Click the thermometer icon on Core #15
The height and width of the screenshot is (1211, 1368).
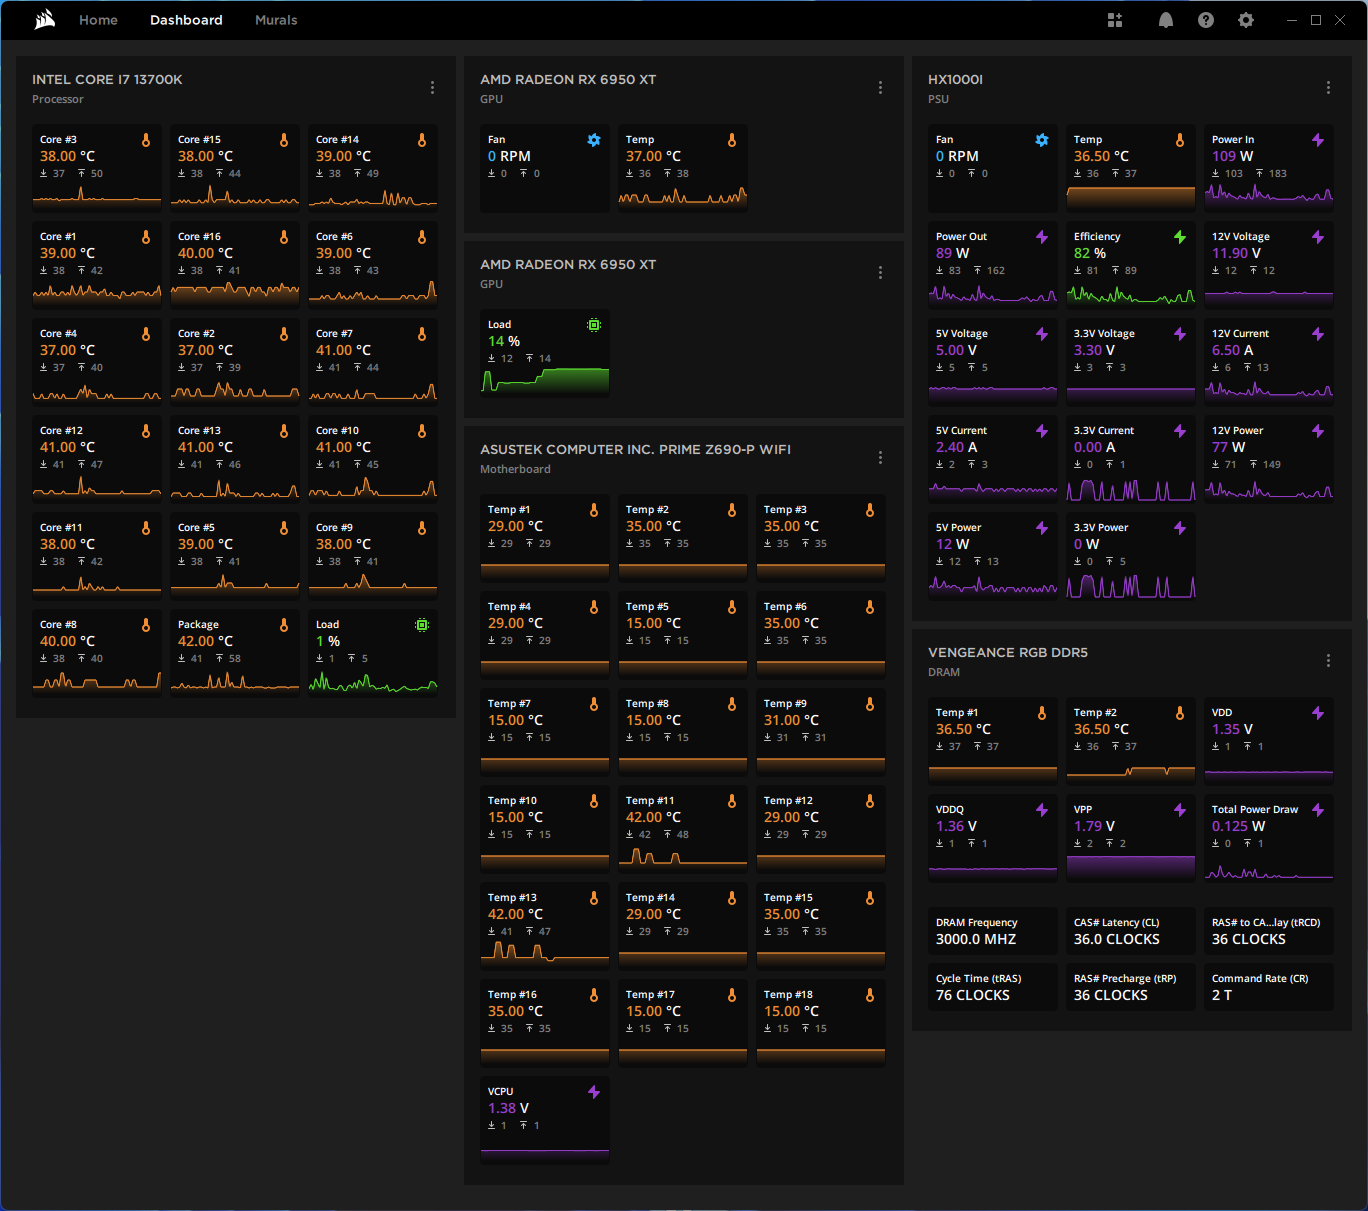click(x=284, y=140)
